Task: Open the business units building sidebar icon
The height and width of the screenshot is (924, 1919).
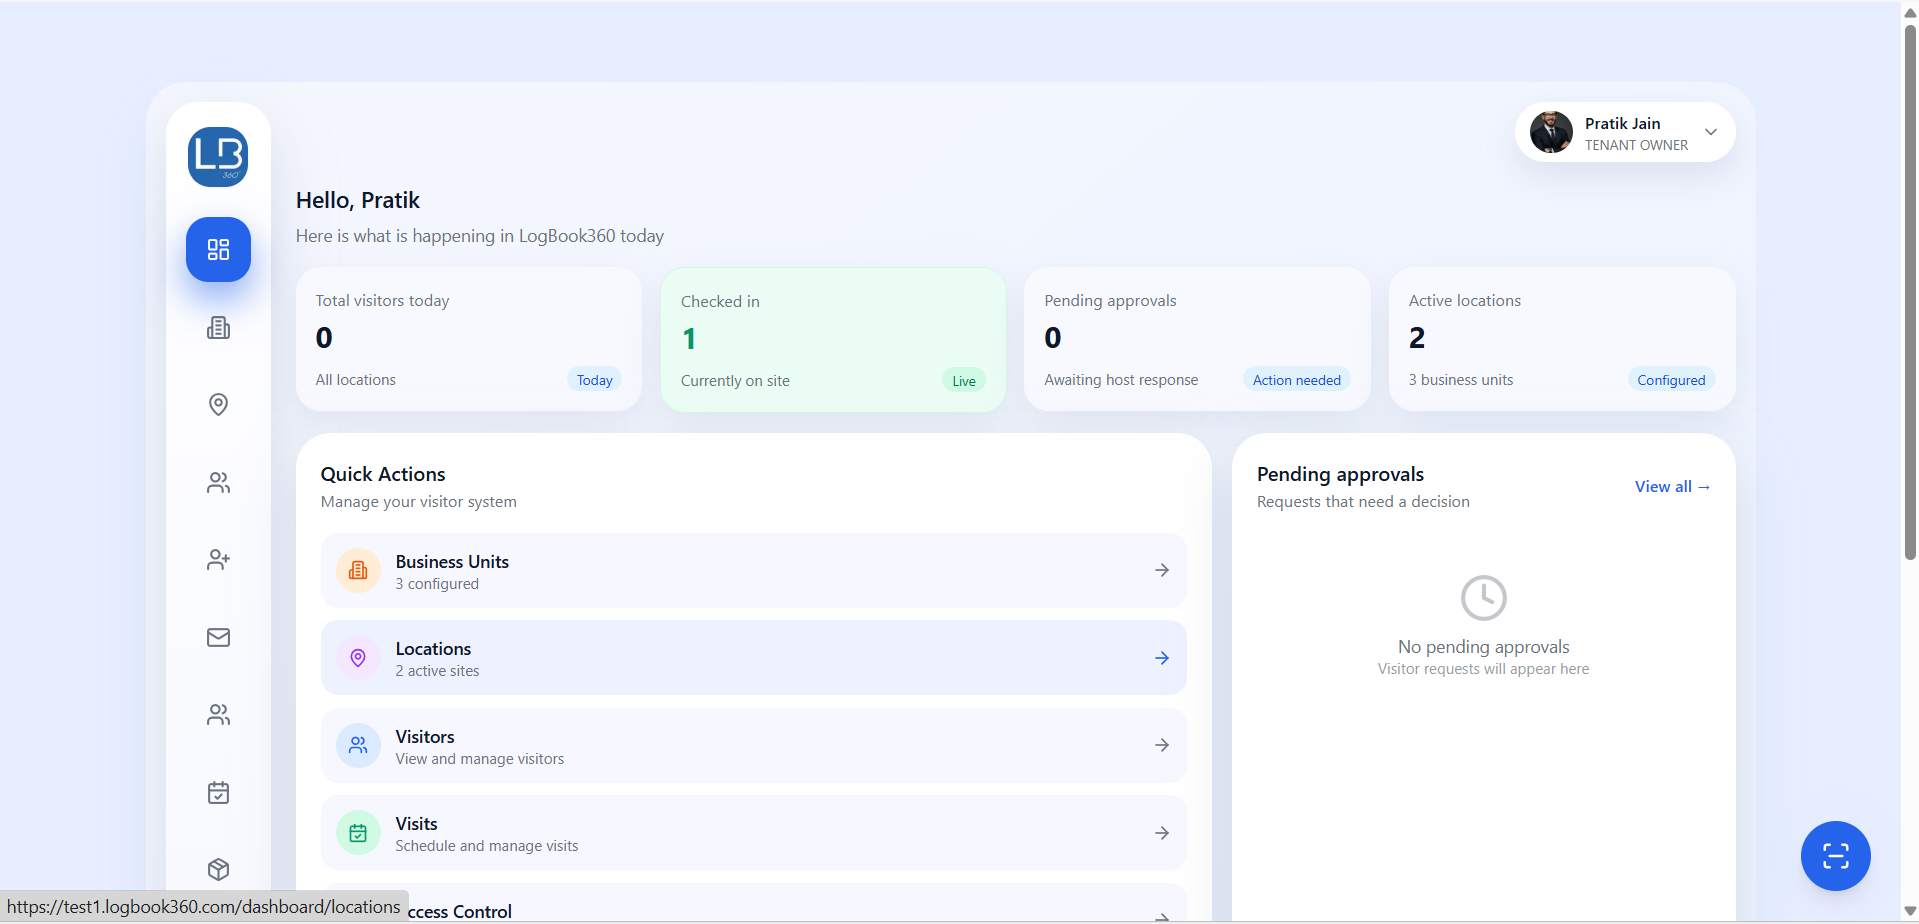Action: 218,328
